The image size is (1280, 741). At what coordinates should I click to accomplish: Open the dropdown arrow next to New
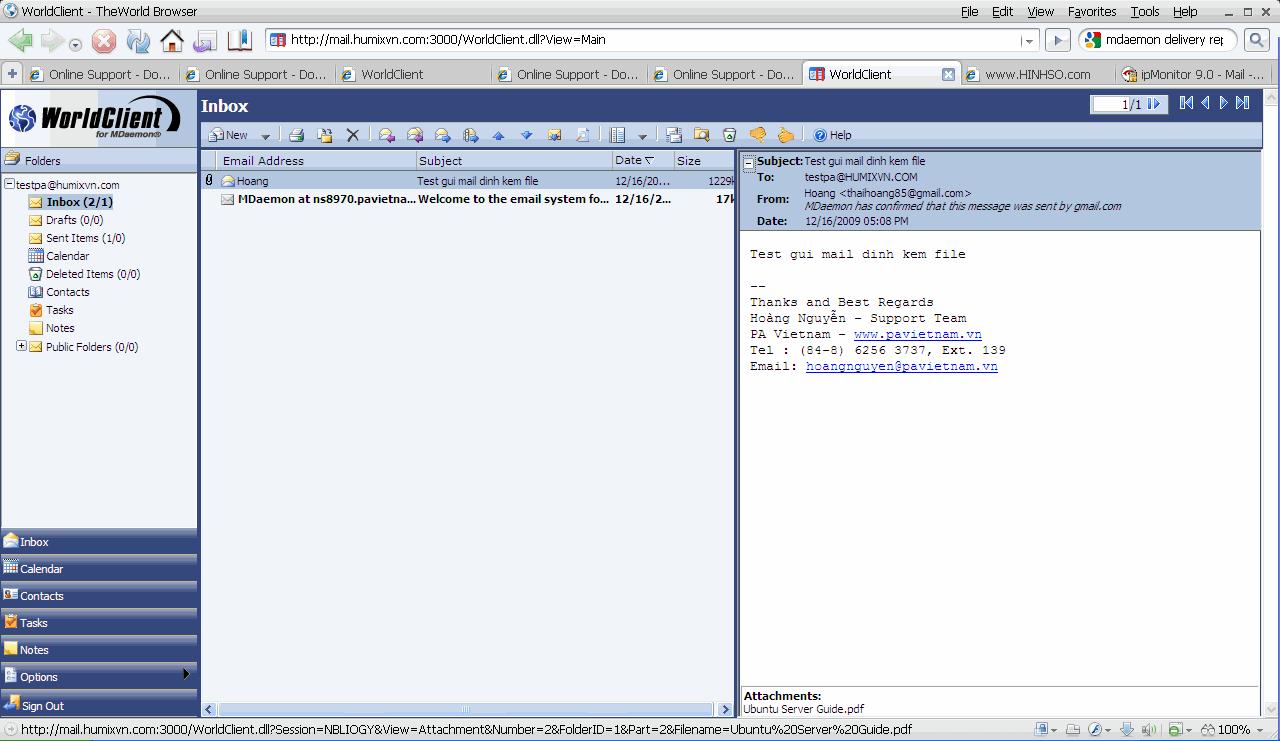[265, 136]
